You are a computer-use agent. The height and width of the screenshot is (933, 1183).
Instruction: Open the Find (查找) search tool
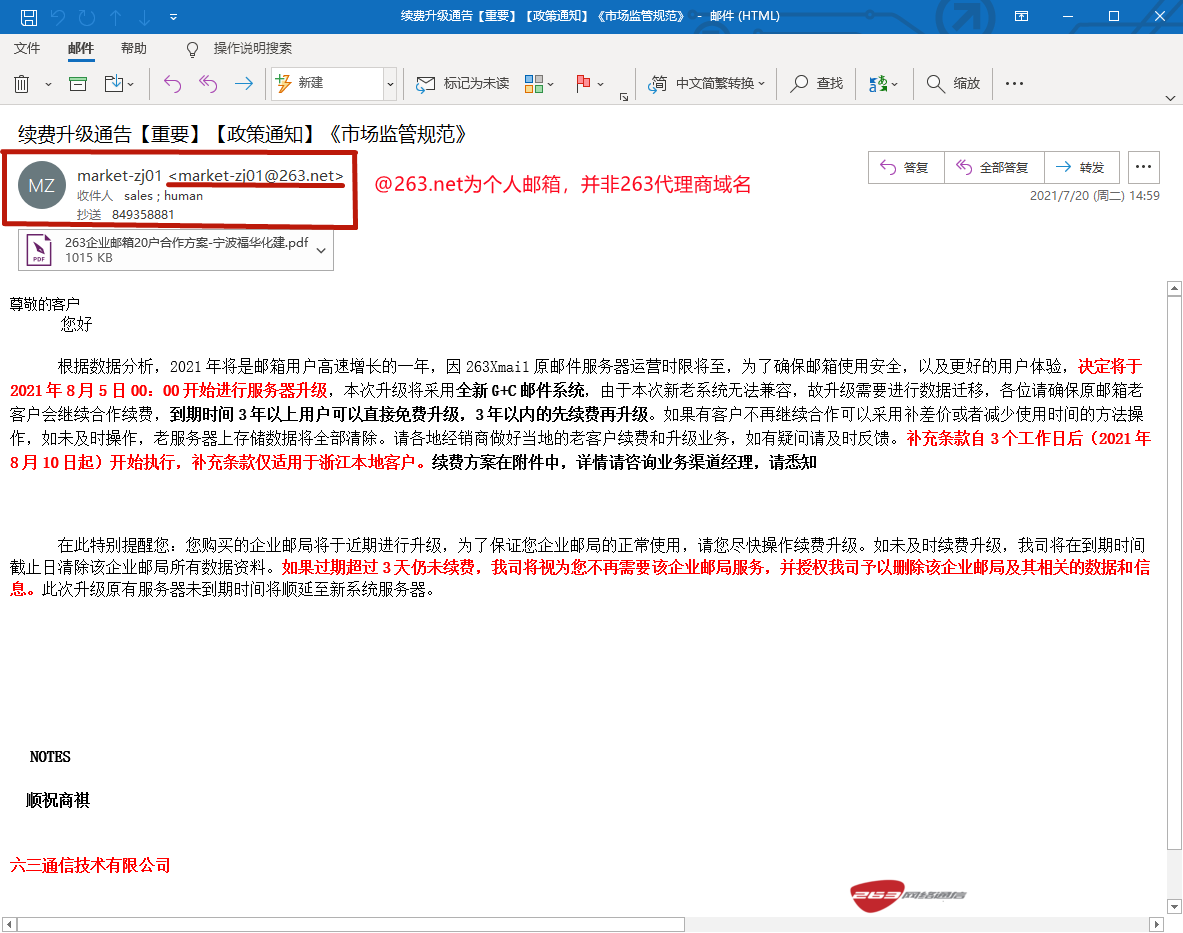817,84
